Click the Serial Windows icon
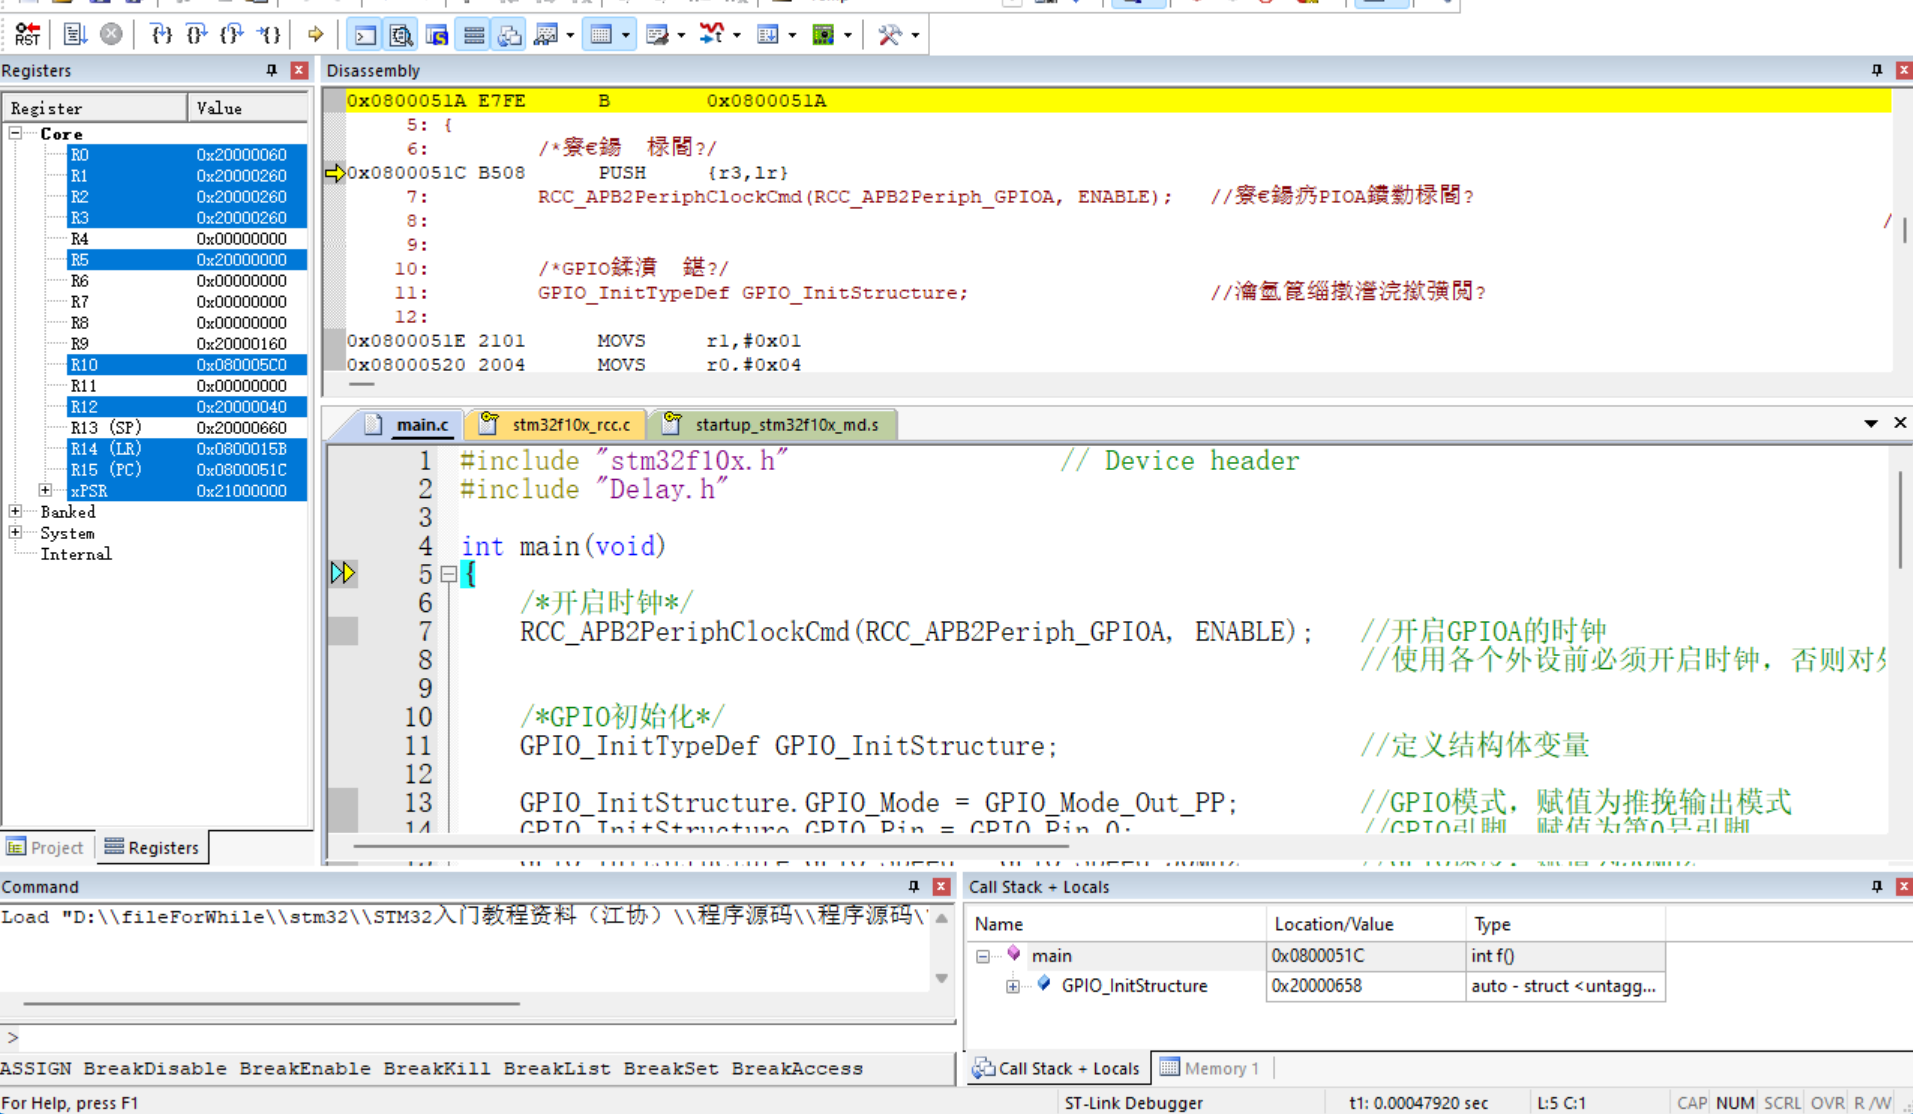 tap(657, 35)
